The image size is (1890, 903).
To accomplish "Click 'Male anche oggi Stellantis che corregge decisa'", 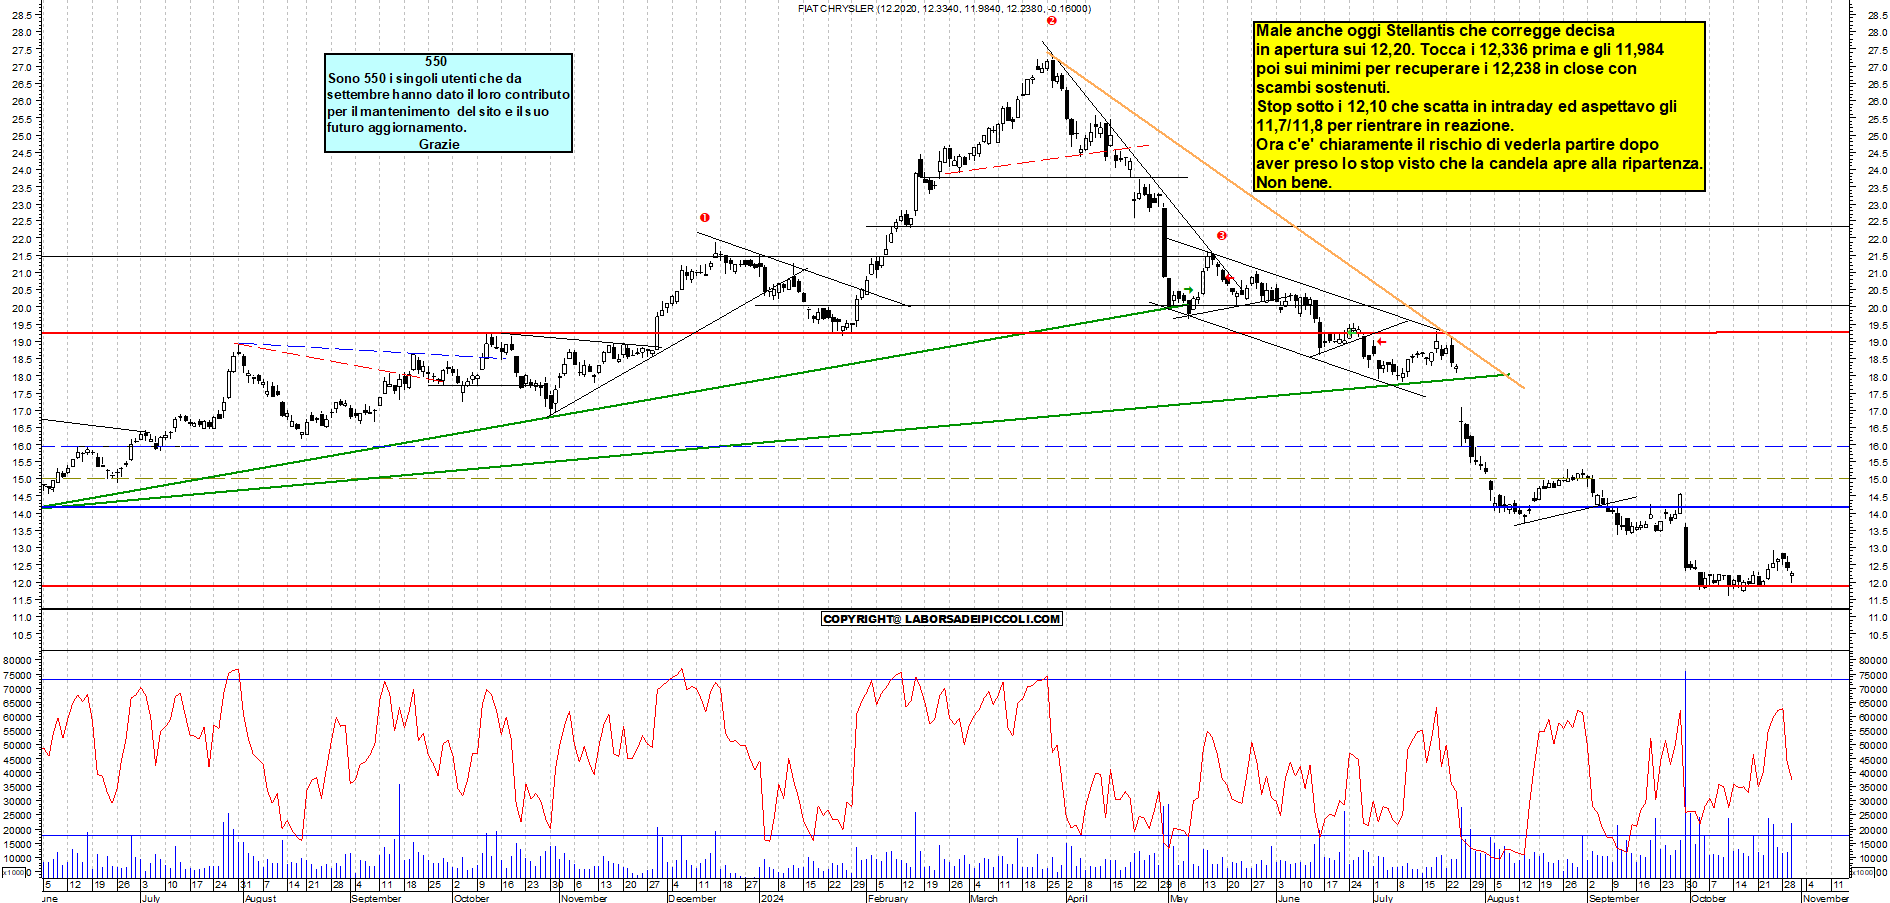I will coord(1435,31).
